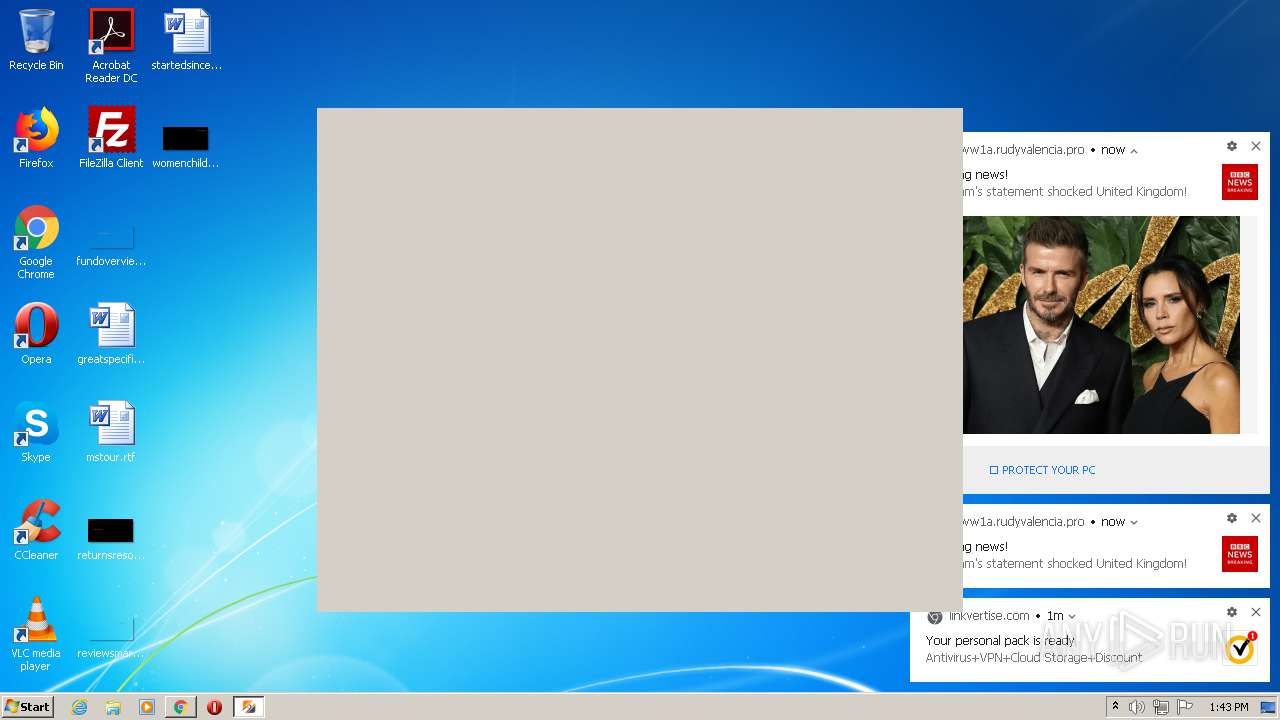This screenshot has width=1280, height=720.
Task: Click BBC News icon in top notification
Action: click(x=1240, y=182)
